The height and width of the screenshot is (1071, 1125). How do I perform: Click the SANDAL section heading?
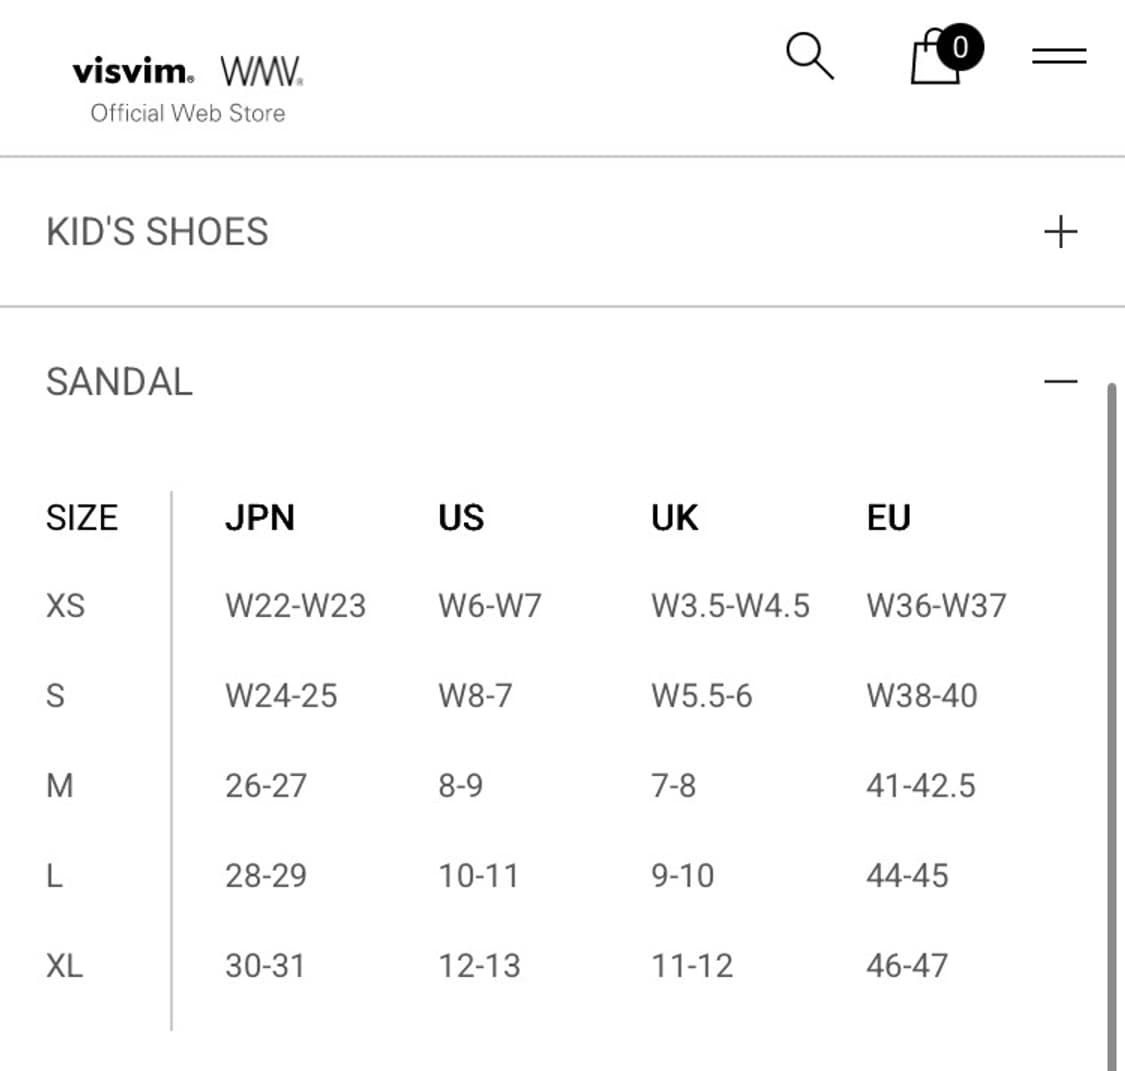119,381
